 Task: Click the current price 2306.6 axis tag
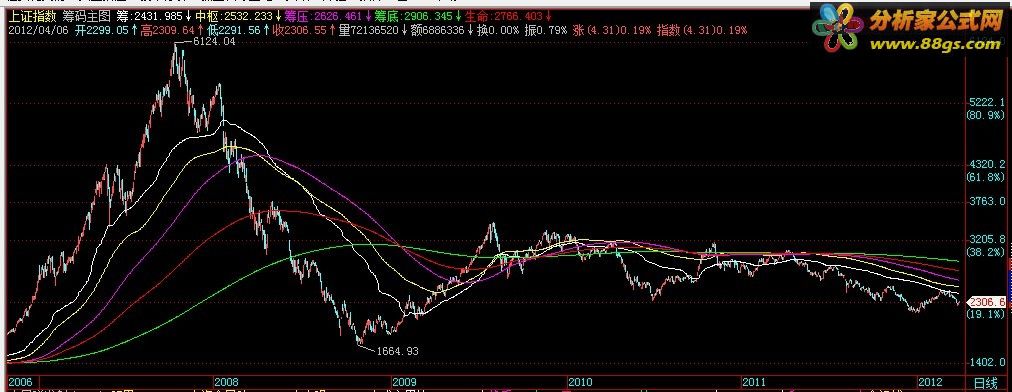[x=986, y=302]
